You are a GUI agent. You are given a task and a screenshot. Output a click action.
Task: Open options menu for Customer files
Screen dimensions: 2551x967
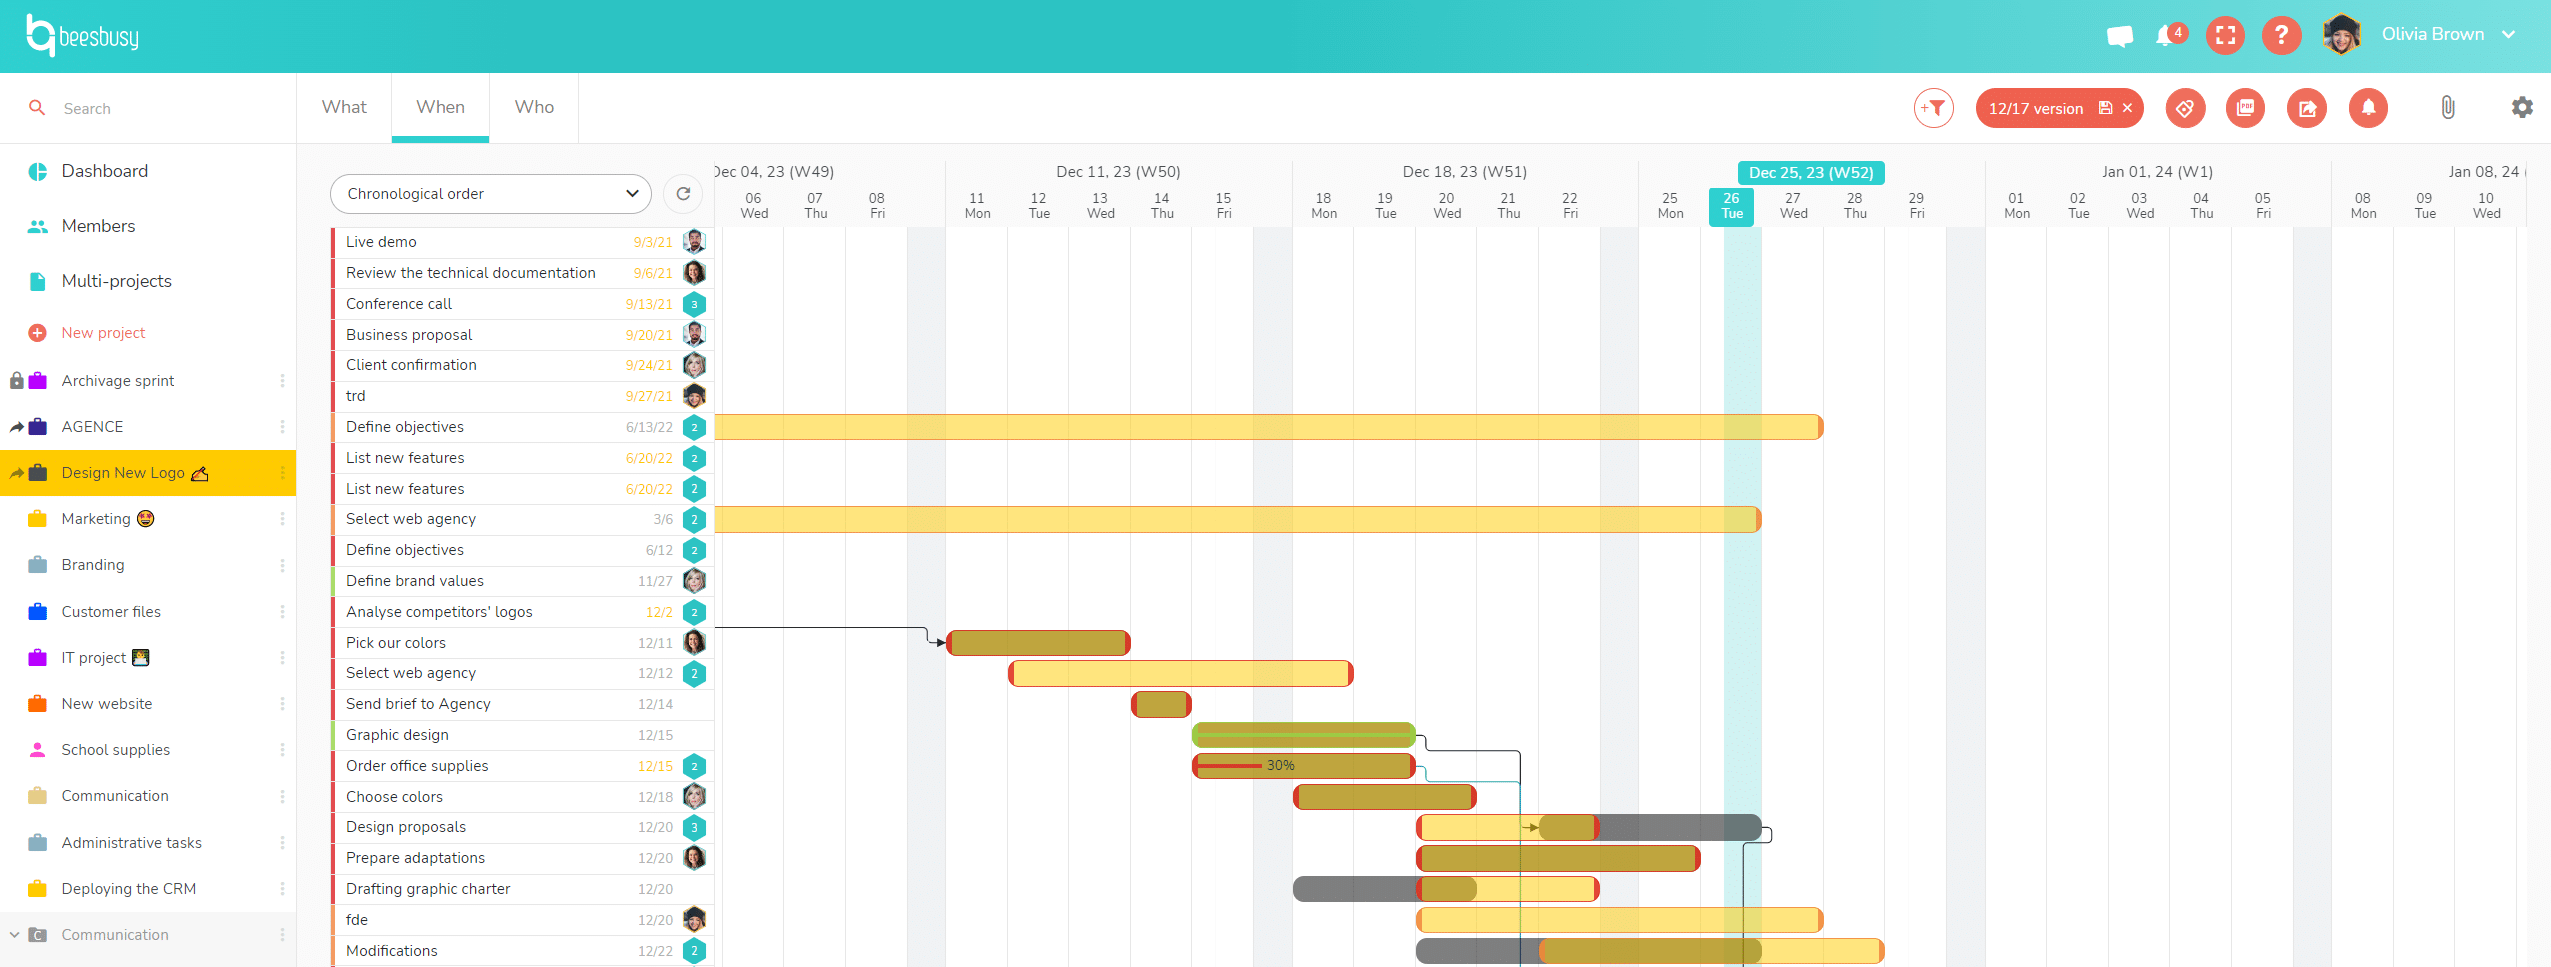(x=282, y=612)
